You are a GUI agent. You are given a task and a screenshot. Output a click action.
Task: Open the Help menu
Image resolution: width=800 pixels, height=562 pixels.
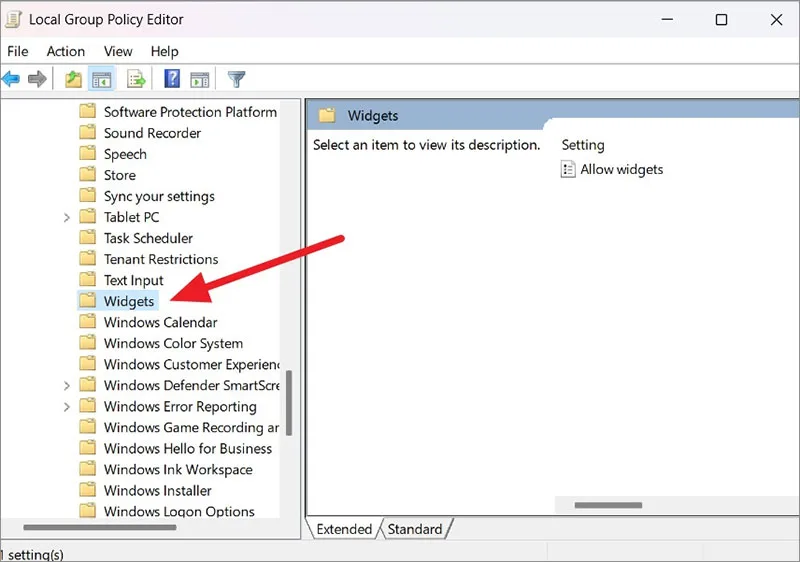pyautogui.click(x=164, y=51)
